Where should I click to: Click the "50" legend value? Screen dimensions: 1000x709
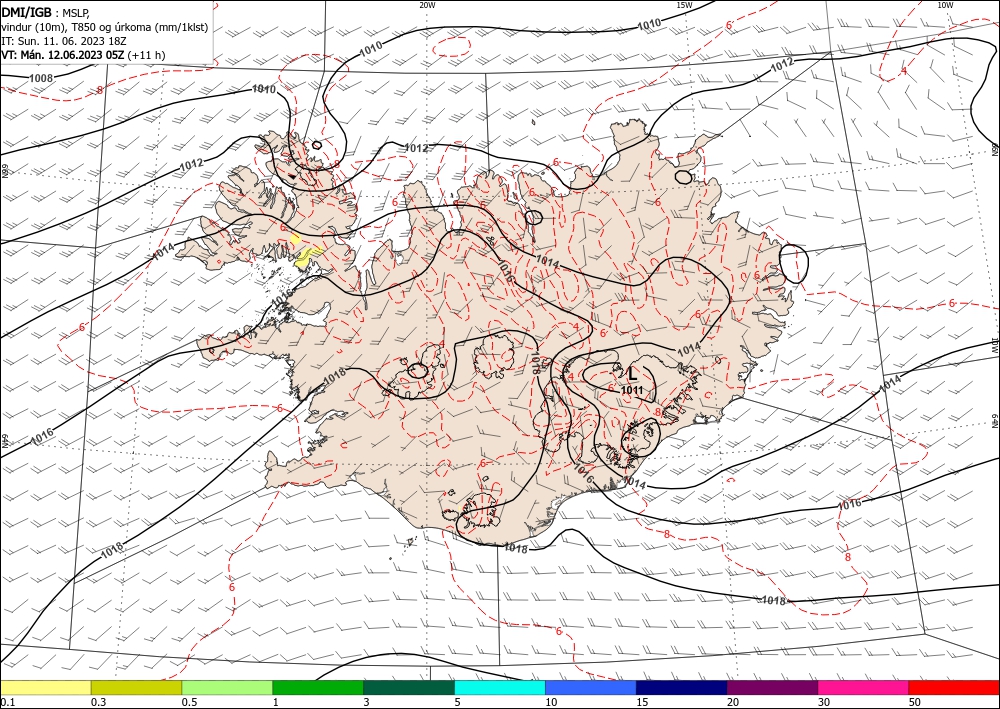(915, 702)
